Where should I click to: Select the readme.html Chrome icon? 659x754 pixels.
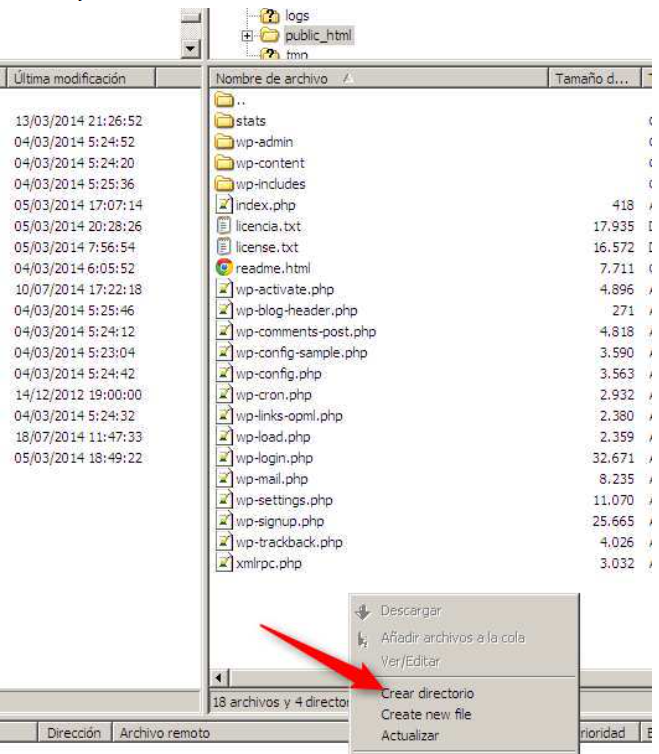(225, 268)
